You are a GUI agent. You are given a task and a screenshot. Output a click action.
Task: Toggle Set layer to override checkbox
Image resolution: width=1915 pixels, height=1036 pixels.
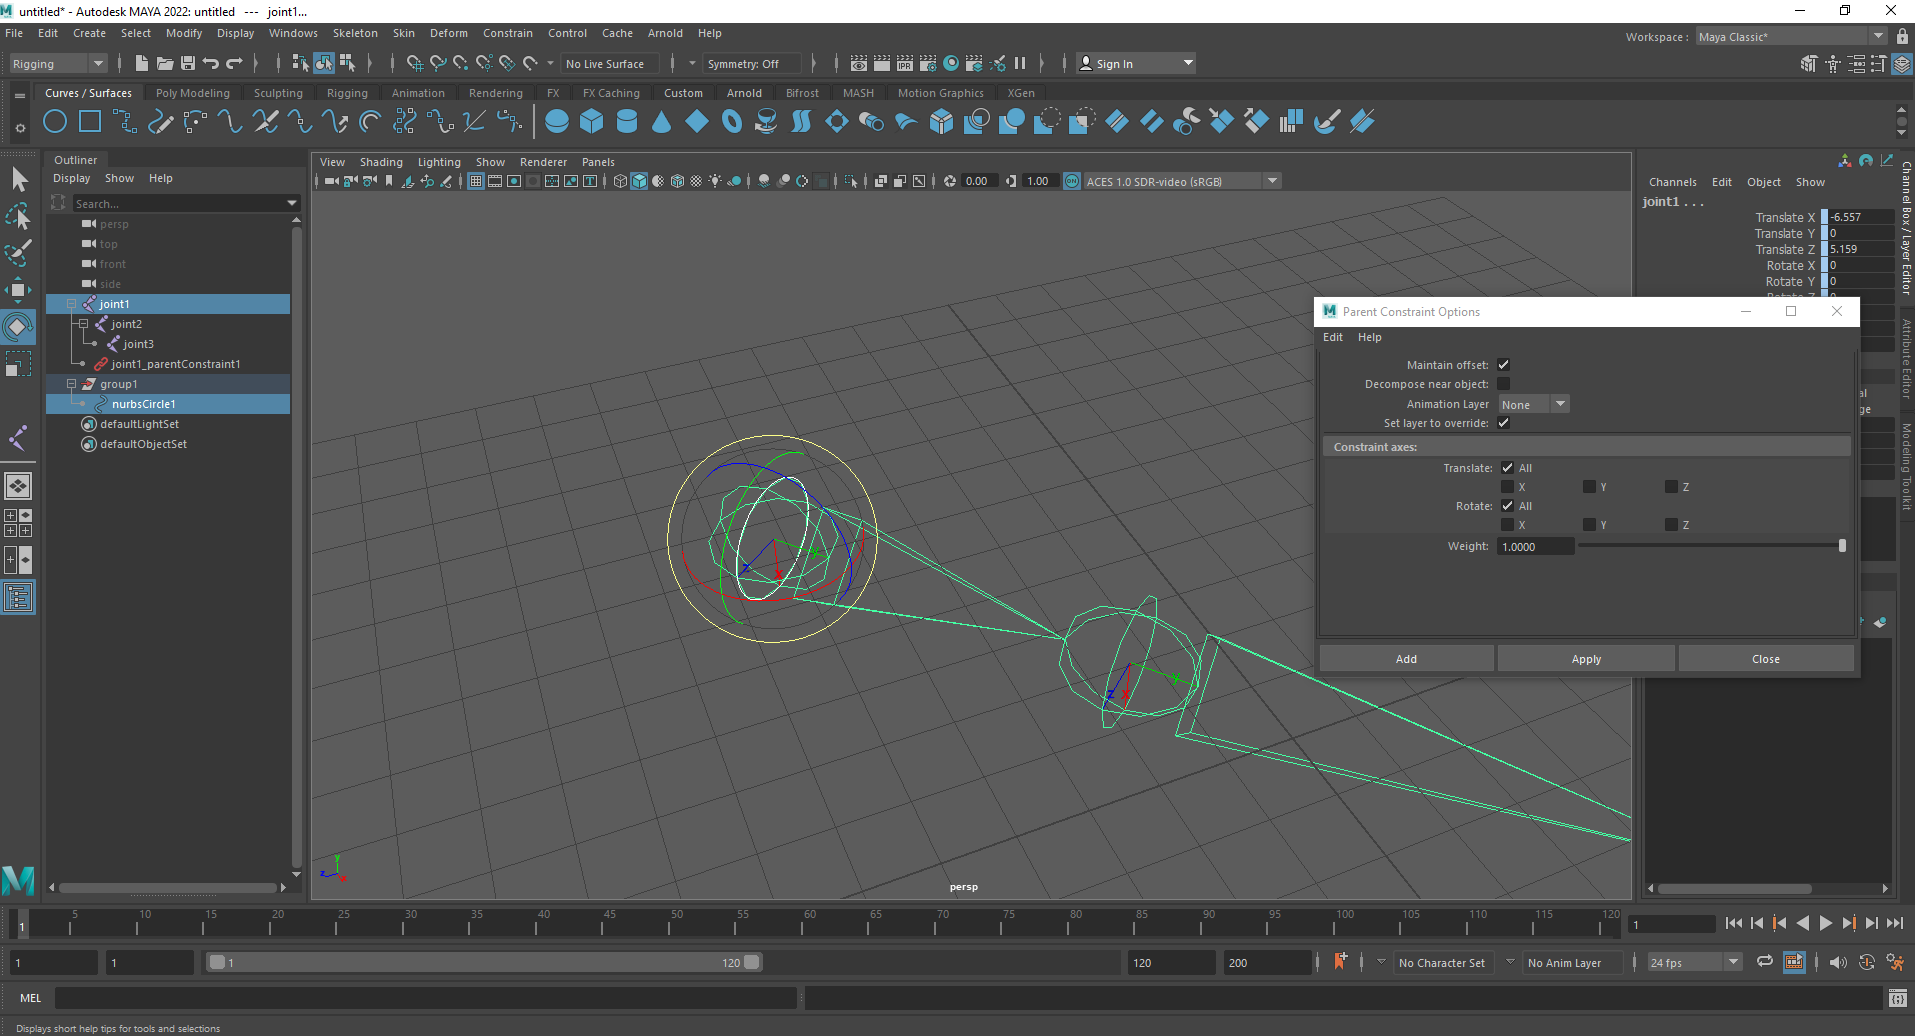(x=1503, y=423)
